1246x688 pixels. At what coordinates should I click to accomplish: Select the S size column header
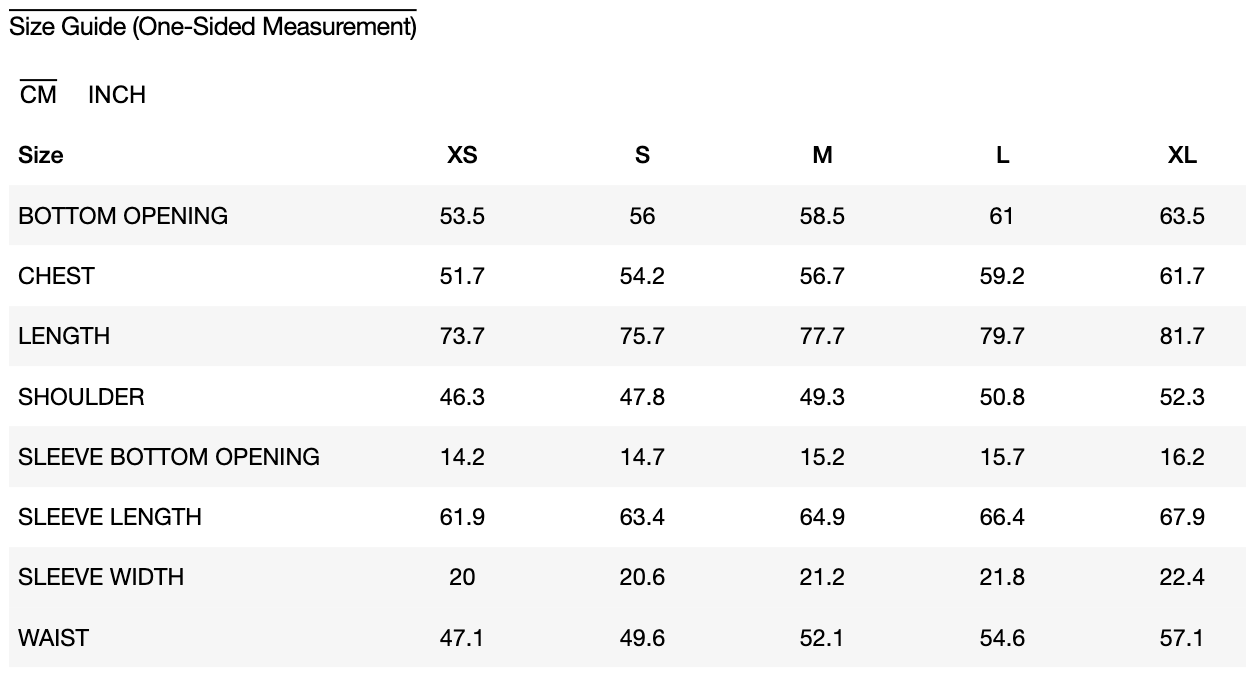tap(642, 155)
